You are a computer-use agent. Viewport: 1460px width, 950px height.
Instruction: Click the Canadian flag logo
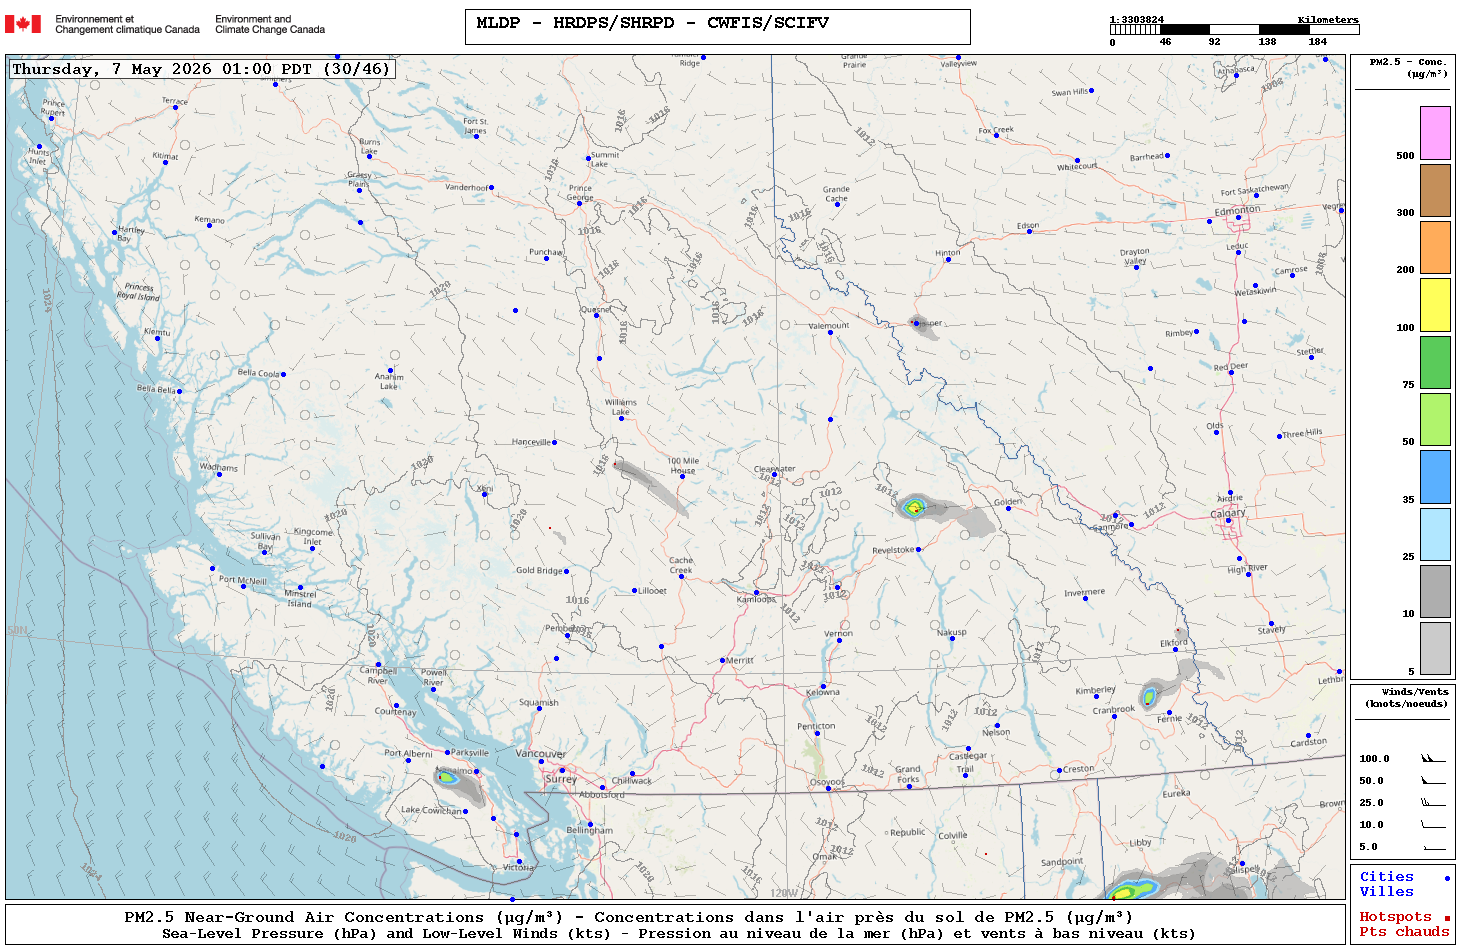(23, 24)
